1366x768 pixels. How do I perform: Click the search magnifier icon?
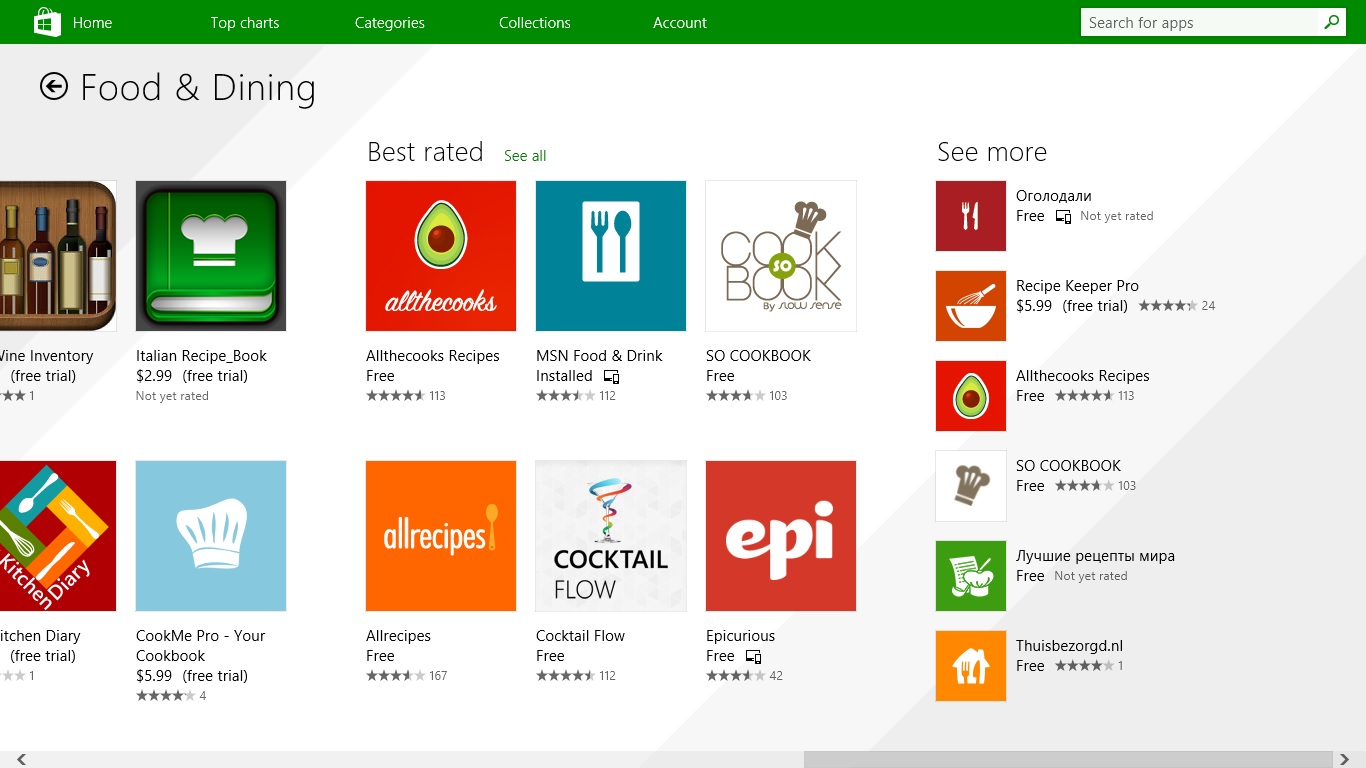pos(1332,22)
